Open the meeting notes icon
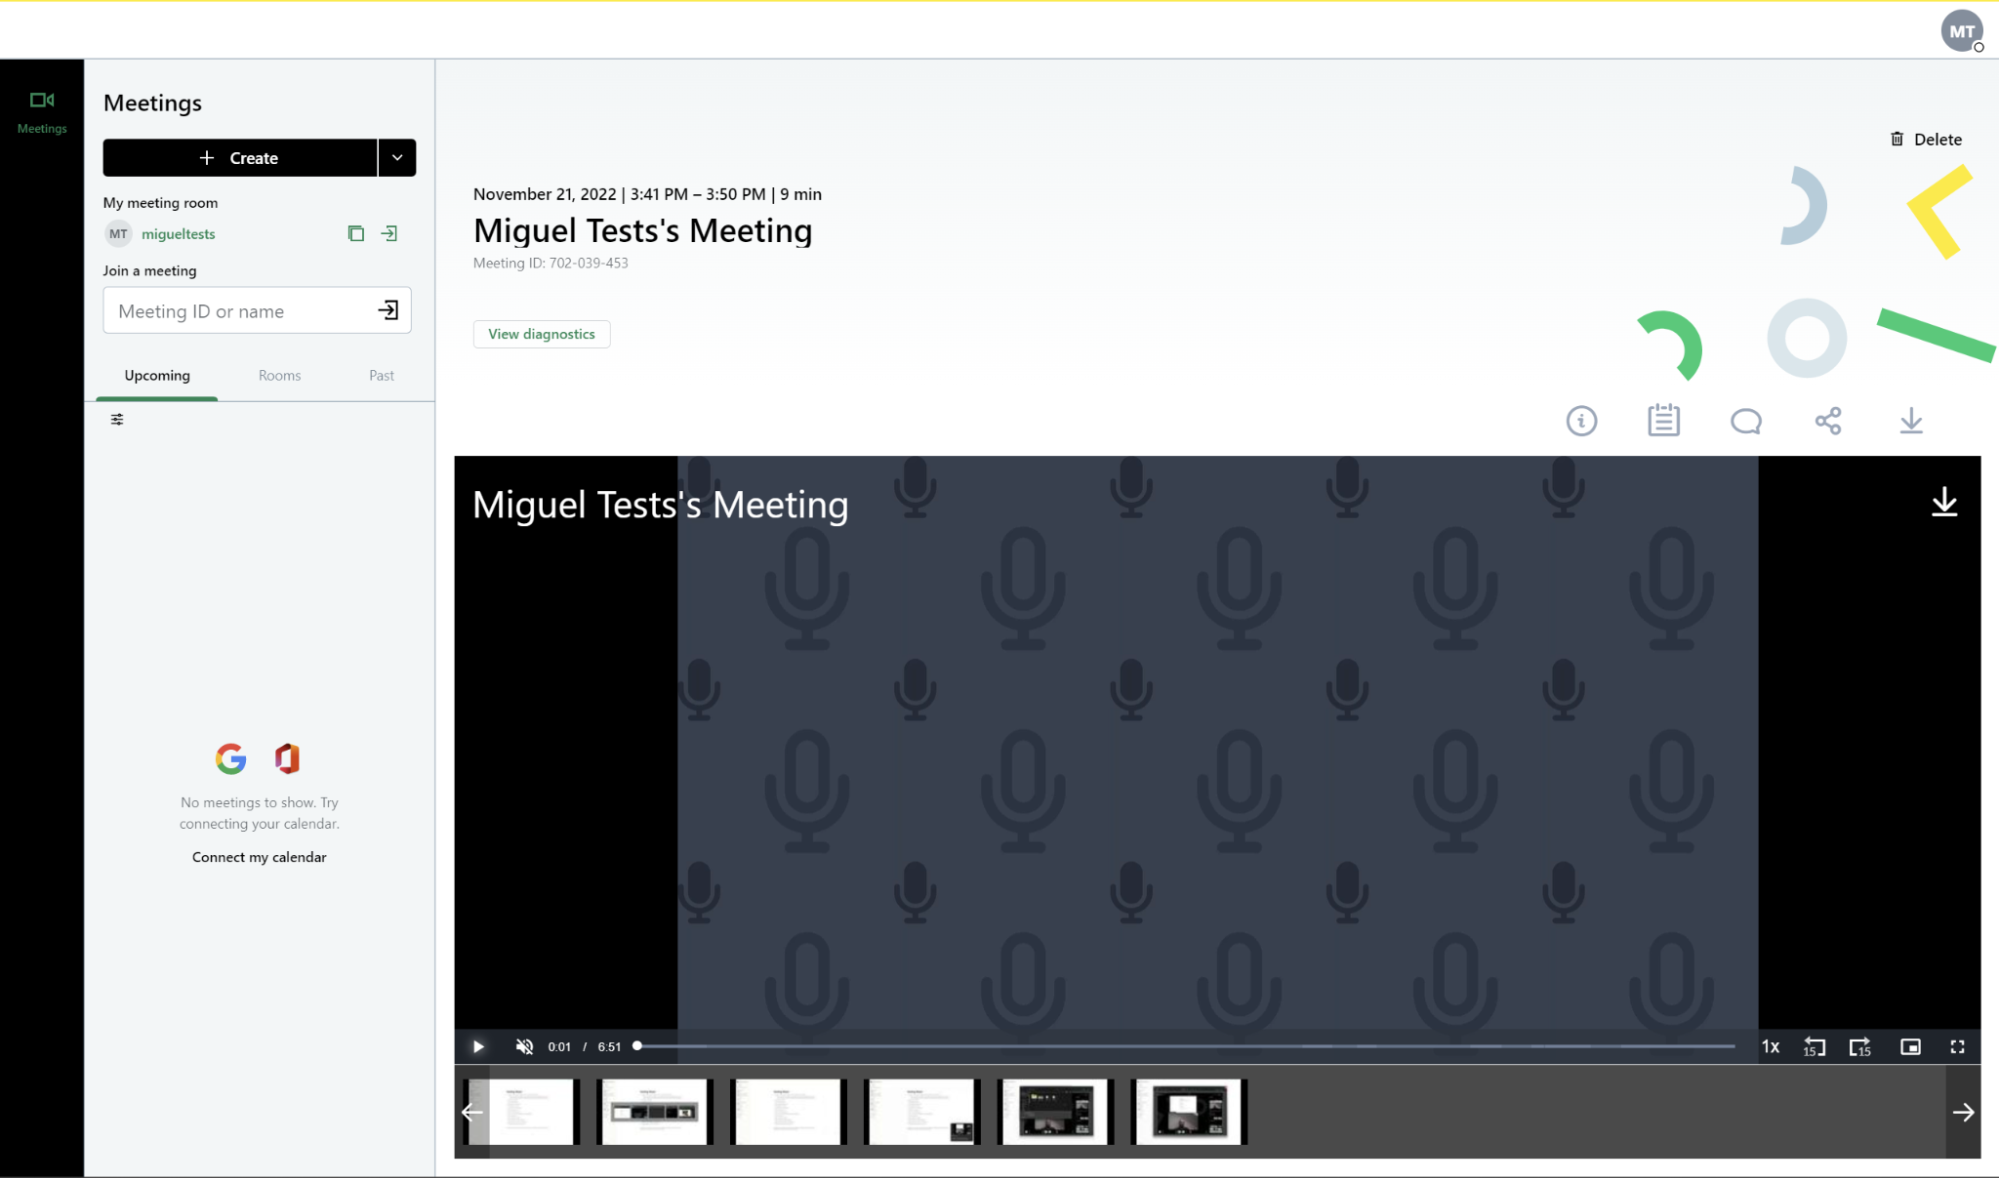The height and width of the screenshot is (1179, 1999). pyautogui.click(x=1663, y=421)
